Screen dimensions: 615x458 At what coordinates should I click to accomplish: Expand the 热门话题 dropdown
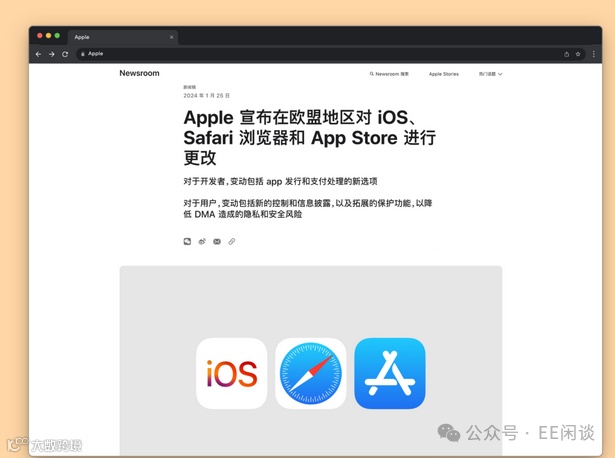tap(490, 74)
